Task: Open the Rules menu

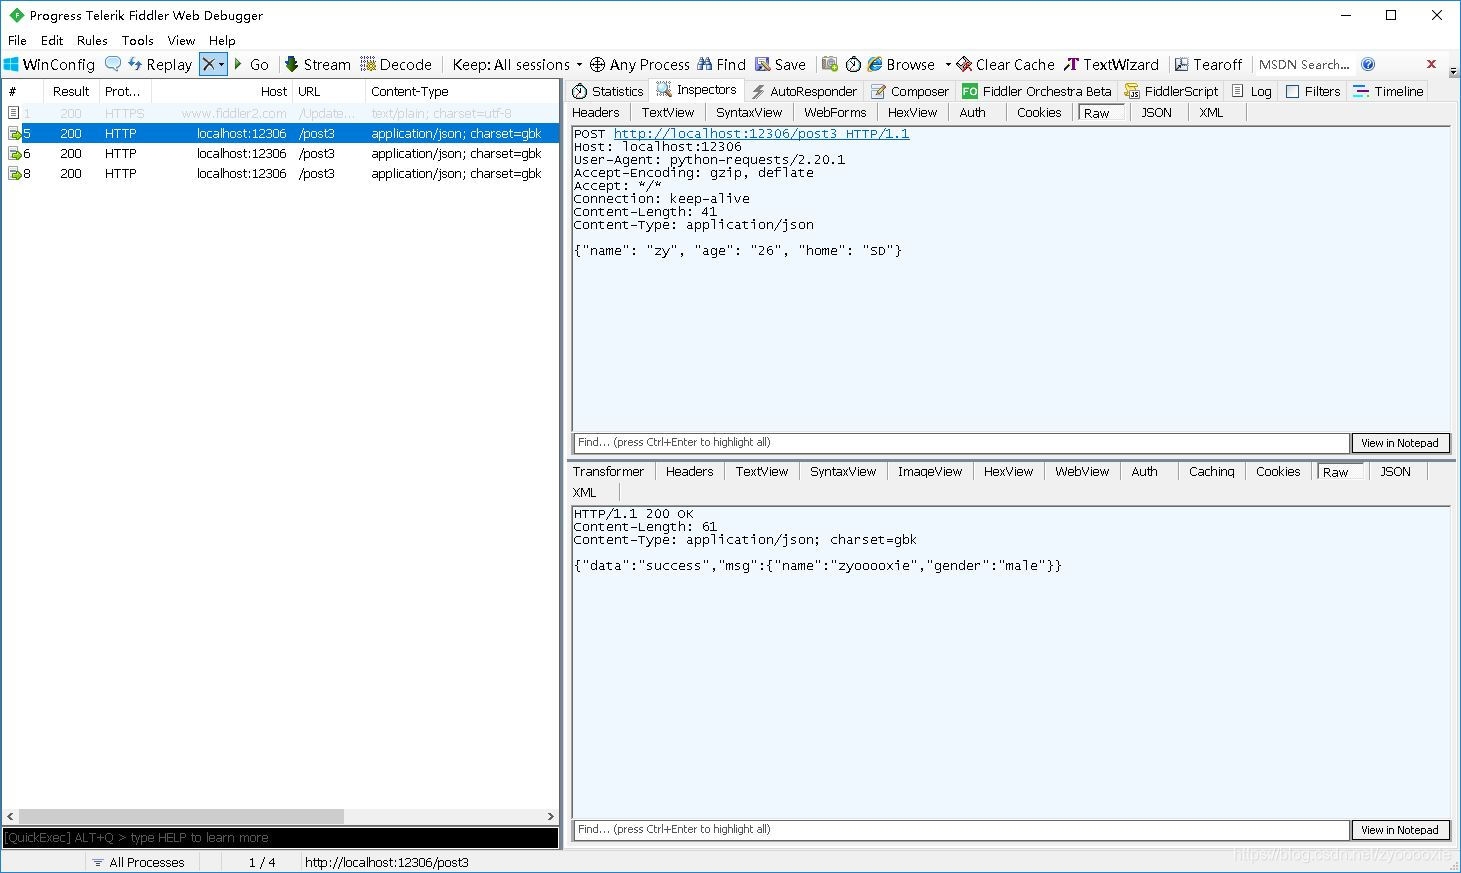Action: click(x=92, y=40)
